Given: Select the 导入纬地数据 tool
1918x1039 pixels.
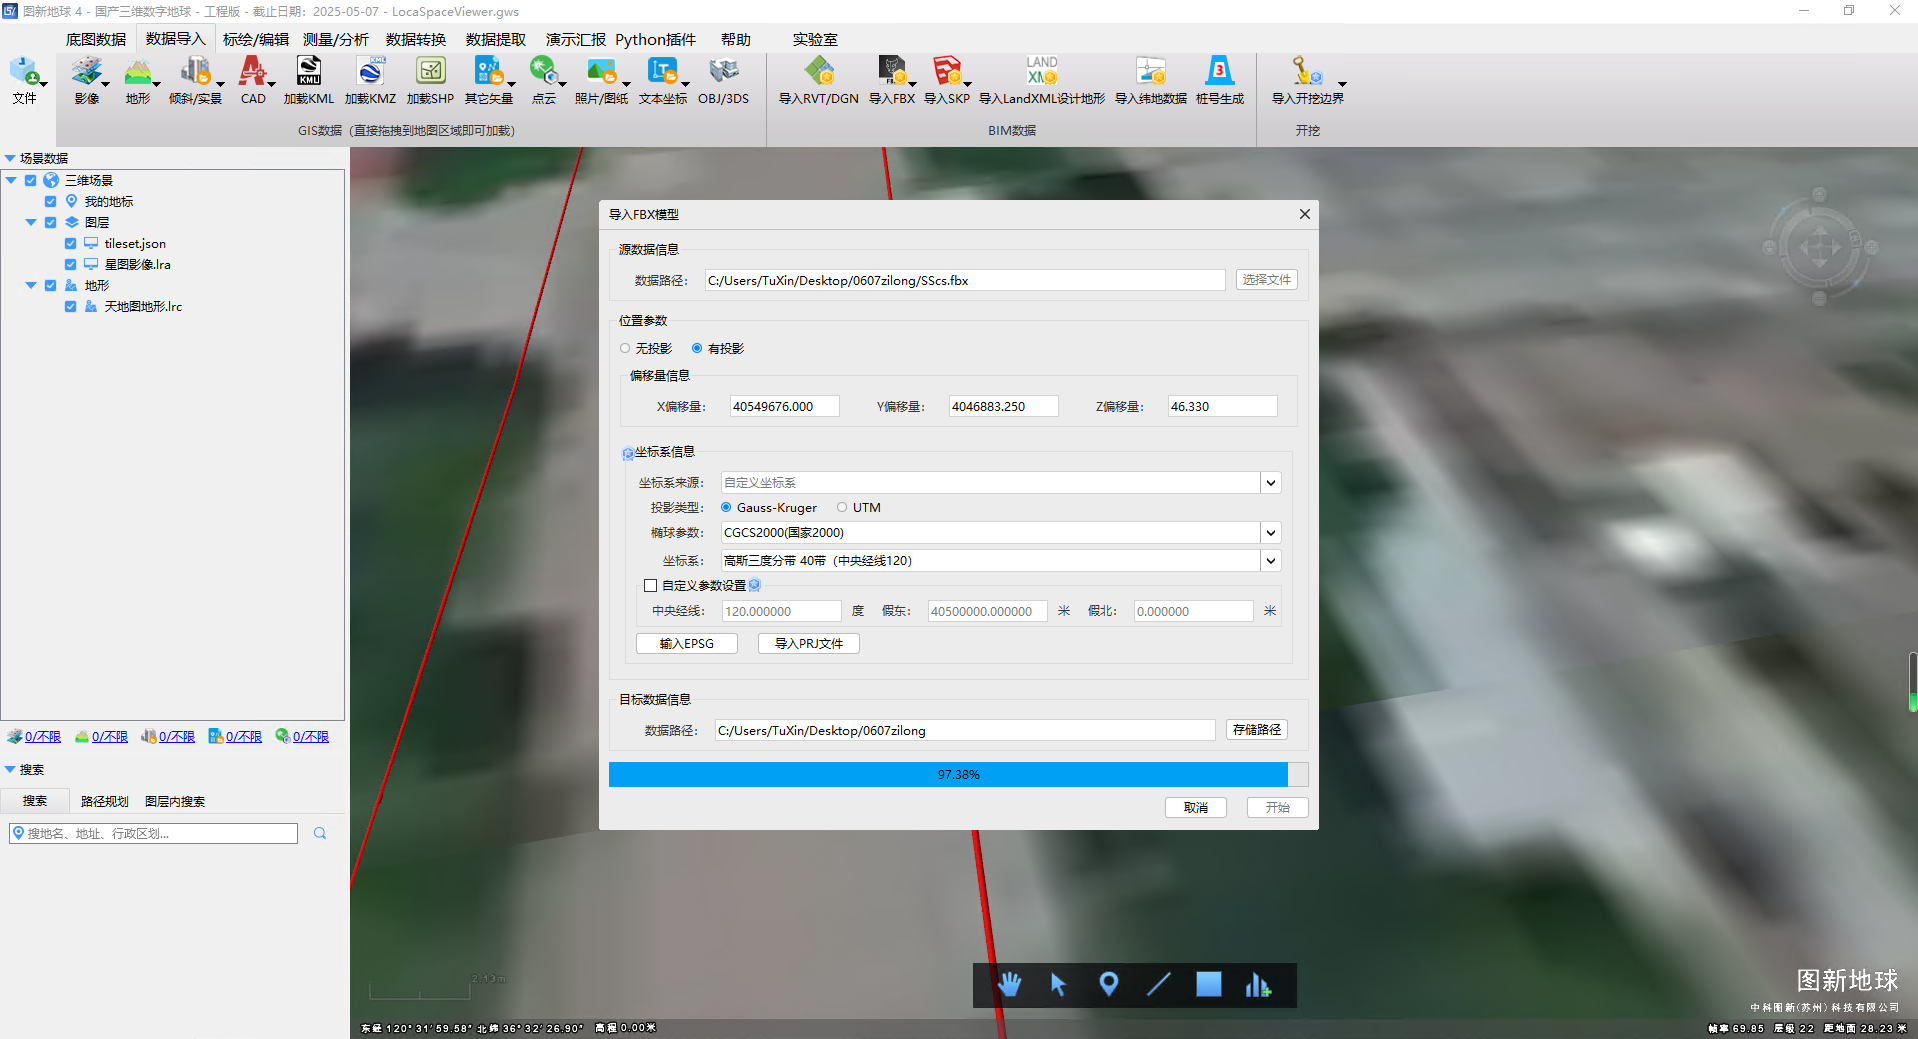Looking at the screenshot, I should click(x=1151, y=80).
